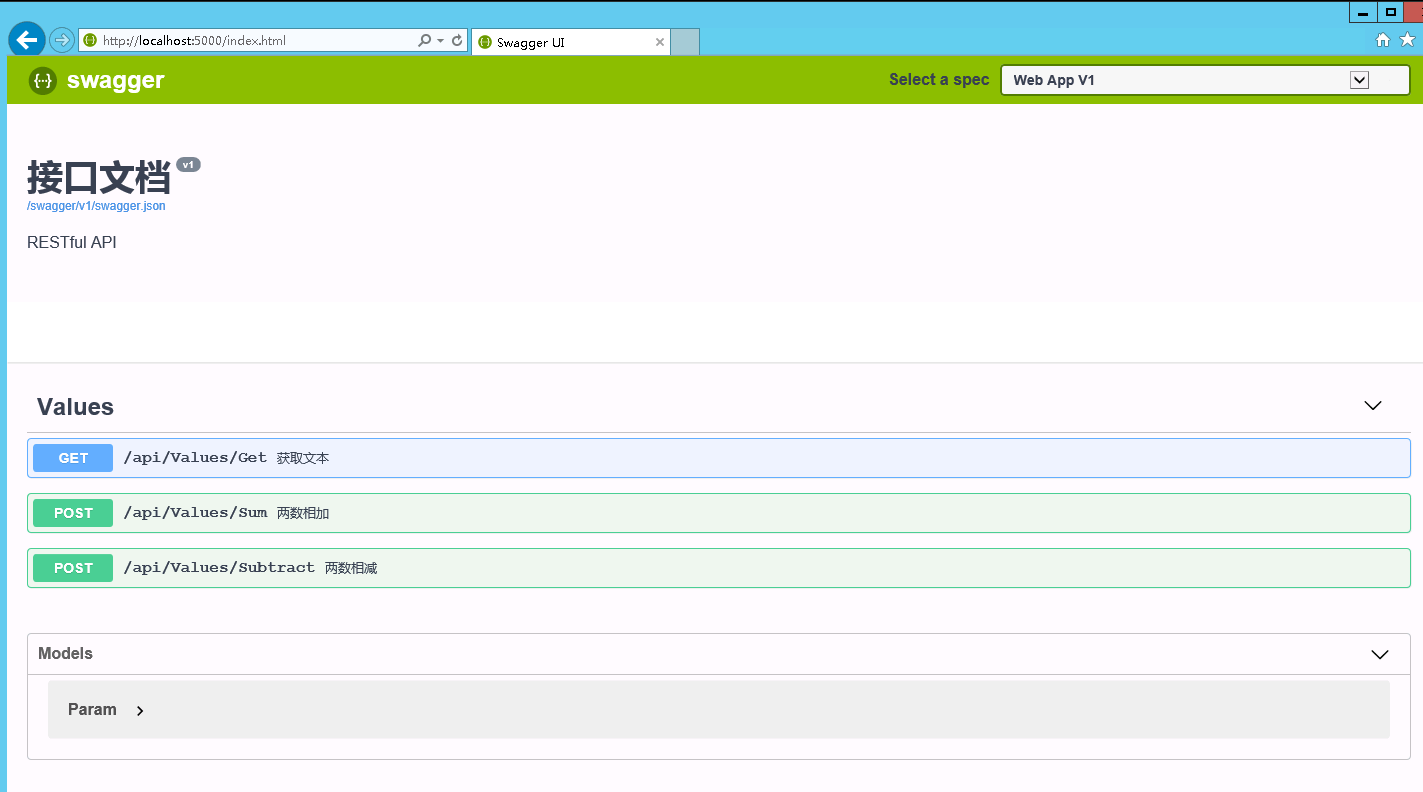Click the 获取文本 summary text
Screen dimensions: 1423x792
[303, 458]
